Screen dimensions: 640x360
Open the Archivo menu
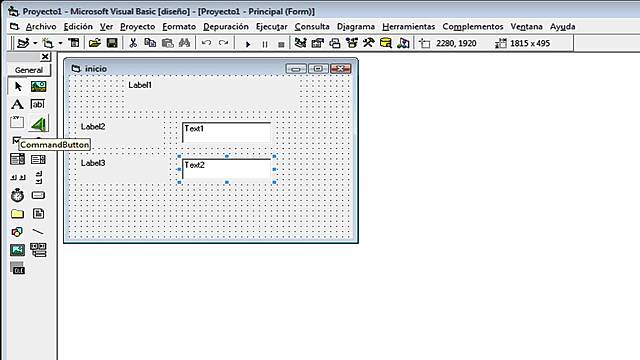click(x=41, y=27)
